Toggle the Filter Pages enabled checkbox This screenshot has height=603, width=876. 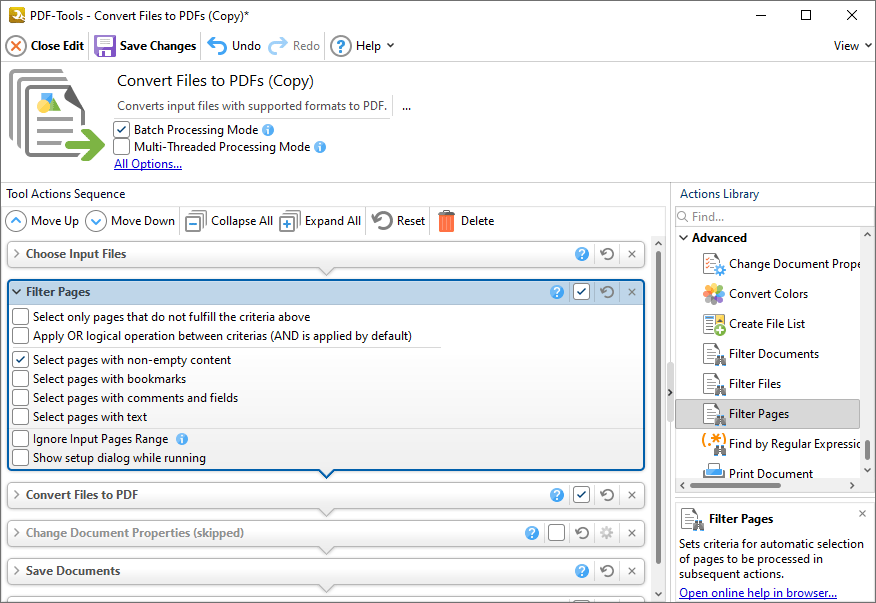tap(582, 292)
